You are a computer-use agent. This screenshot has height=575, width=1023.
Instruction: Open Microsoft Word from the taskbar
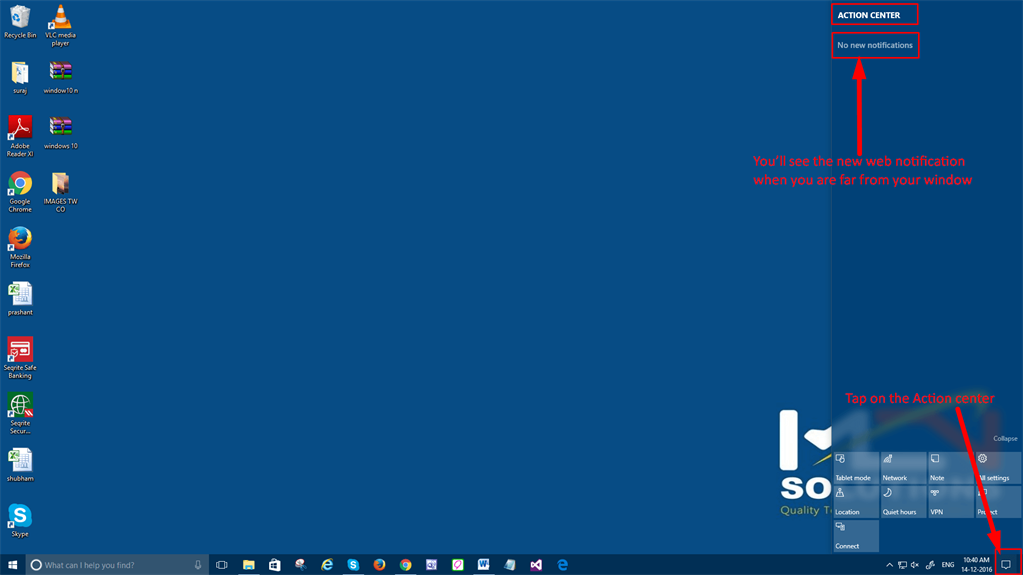tap(483, 565)
